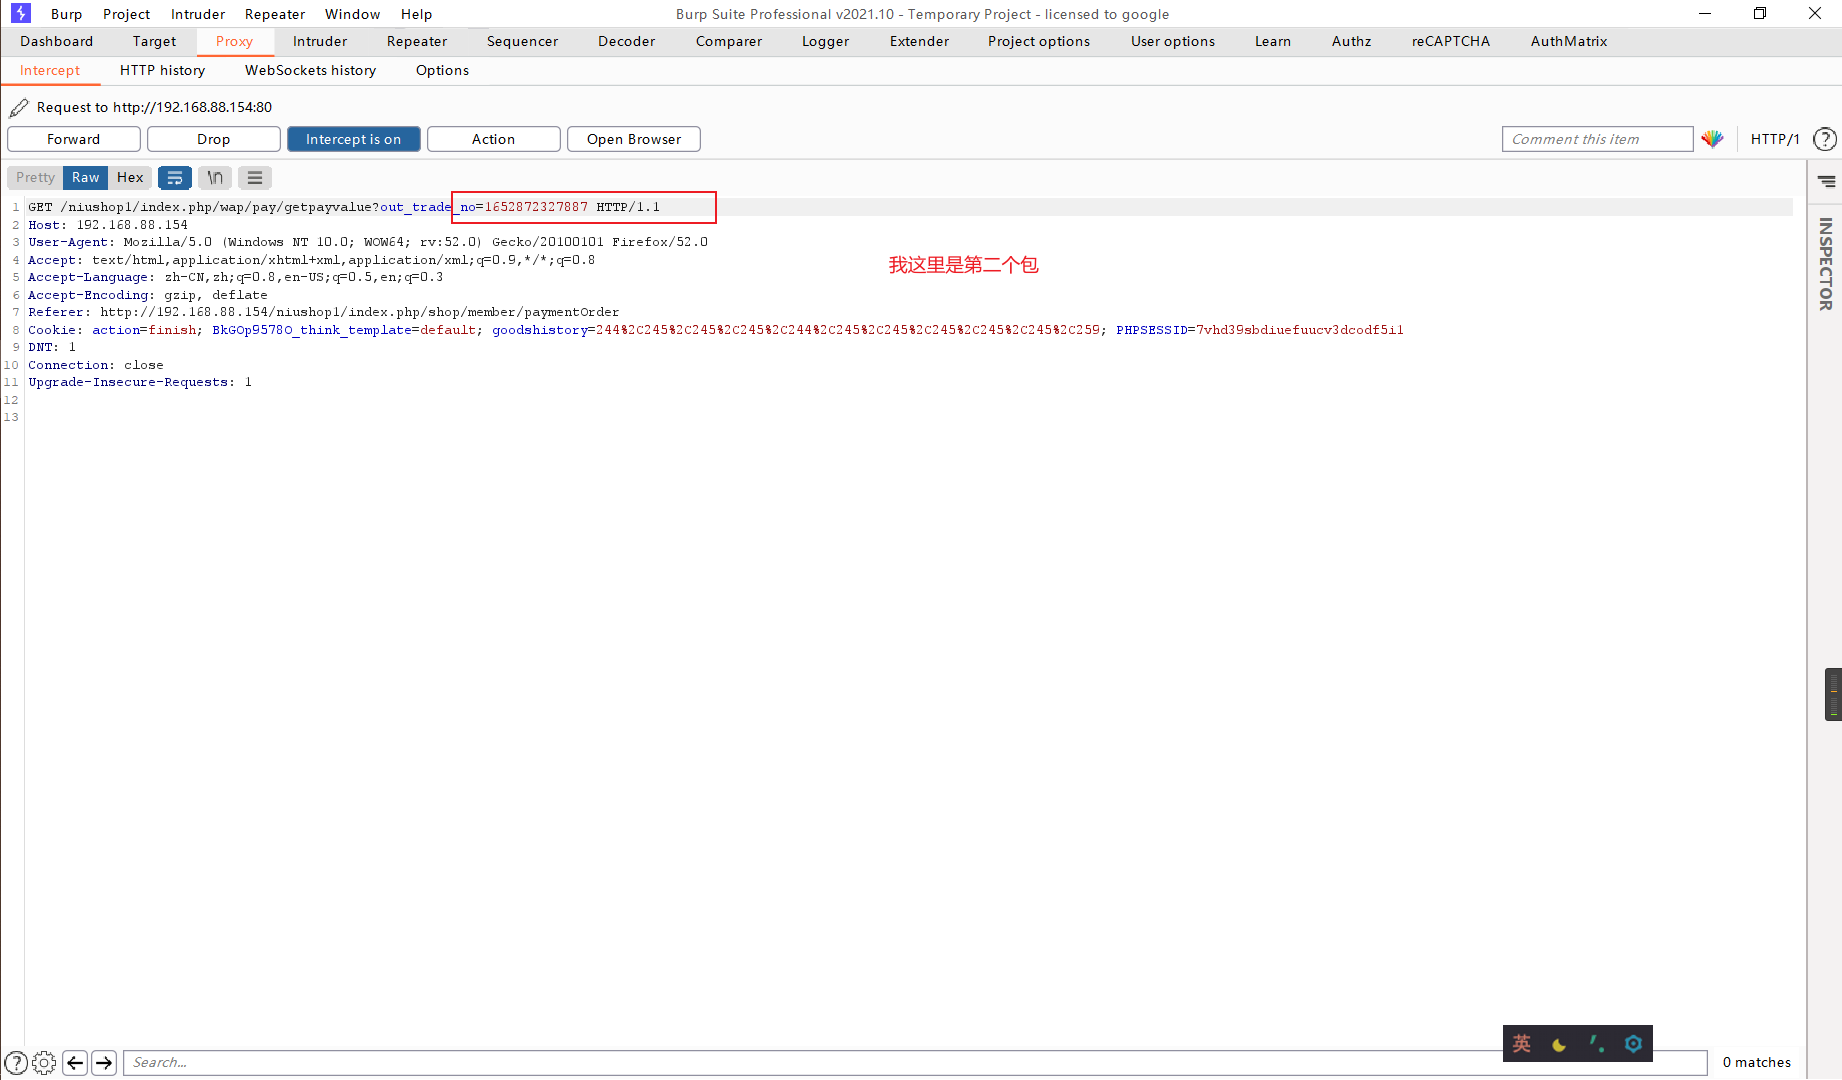Select the Intercept sub-tab
This screenshot has height=1080, width=1842.
coord(50,70)
